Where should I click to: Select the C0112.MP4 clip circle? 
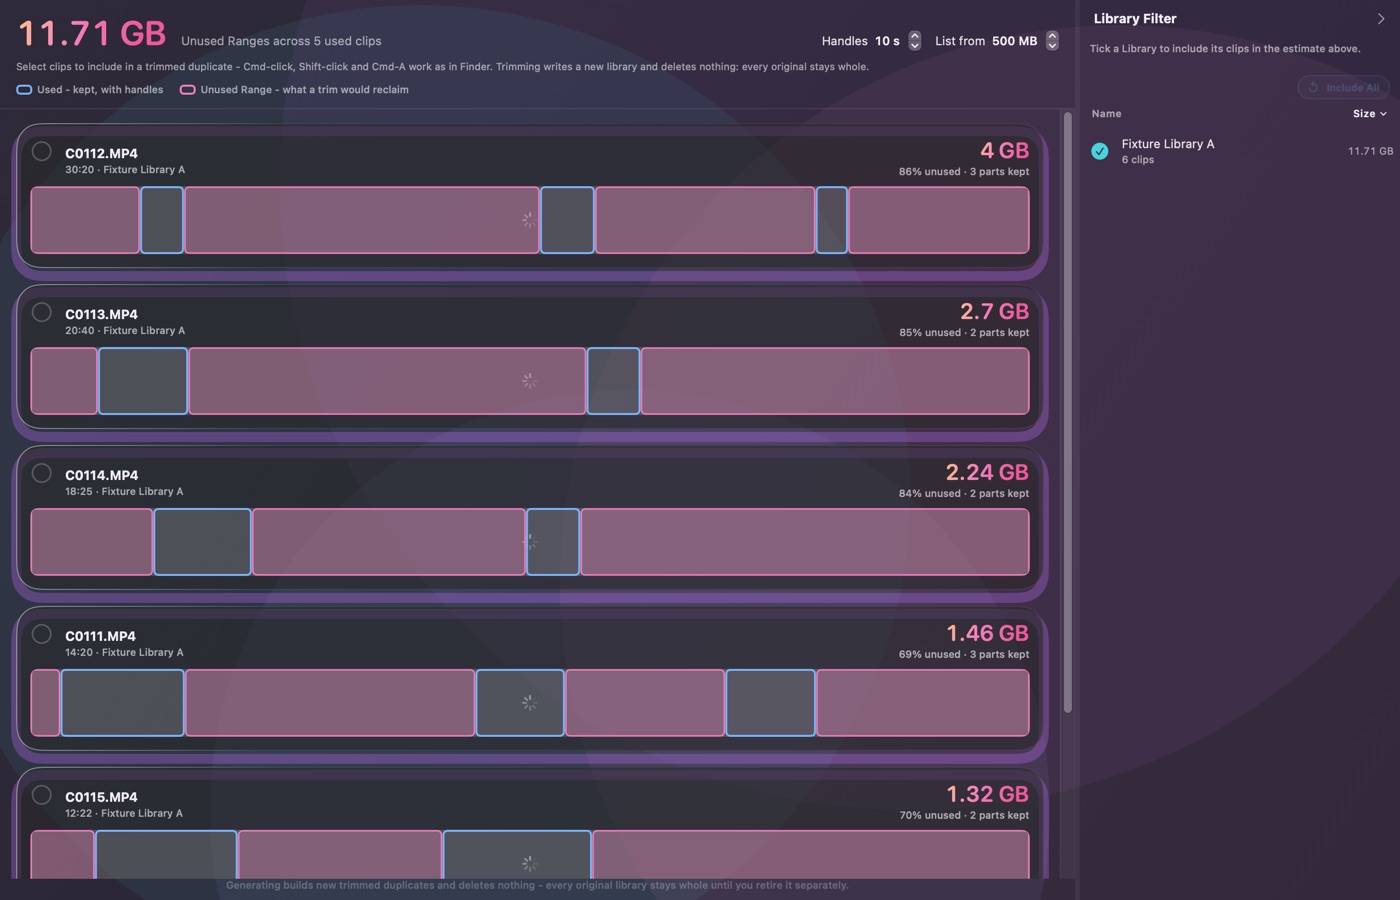41,151
